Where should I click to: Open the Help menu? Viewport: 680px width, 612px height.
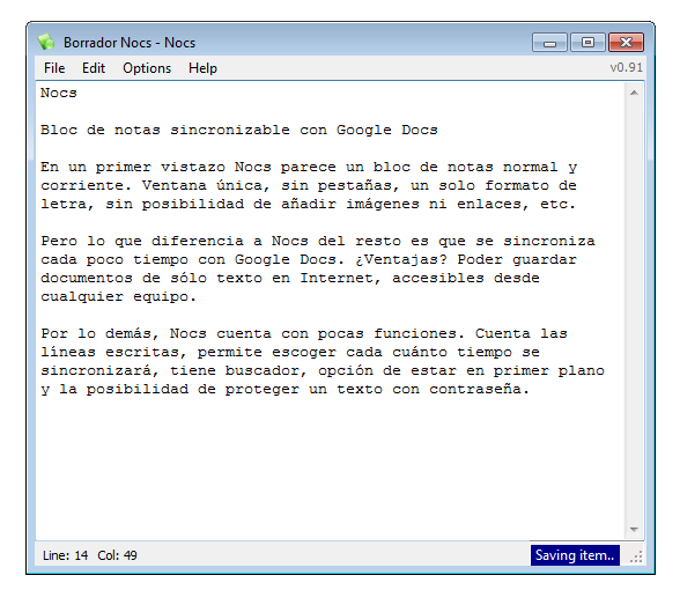203,68
